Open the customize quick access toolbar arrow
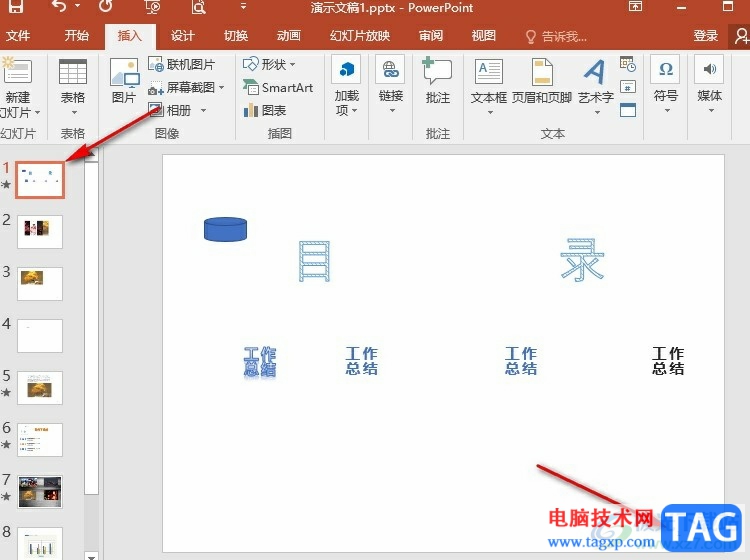This screenshot has width=750, height=560. pyautogui.click(x=243, y=6)
